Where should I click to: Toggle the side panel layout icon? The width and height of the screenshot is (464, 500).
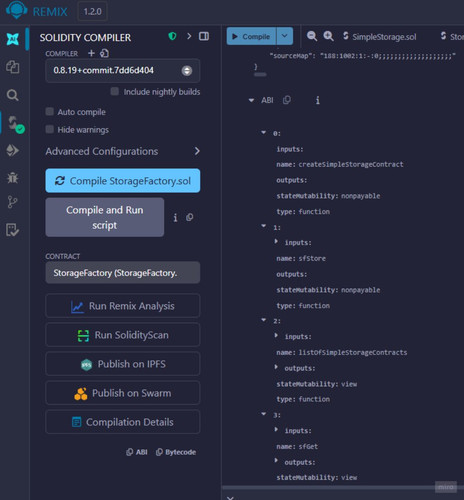coord(204,36)
